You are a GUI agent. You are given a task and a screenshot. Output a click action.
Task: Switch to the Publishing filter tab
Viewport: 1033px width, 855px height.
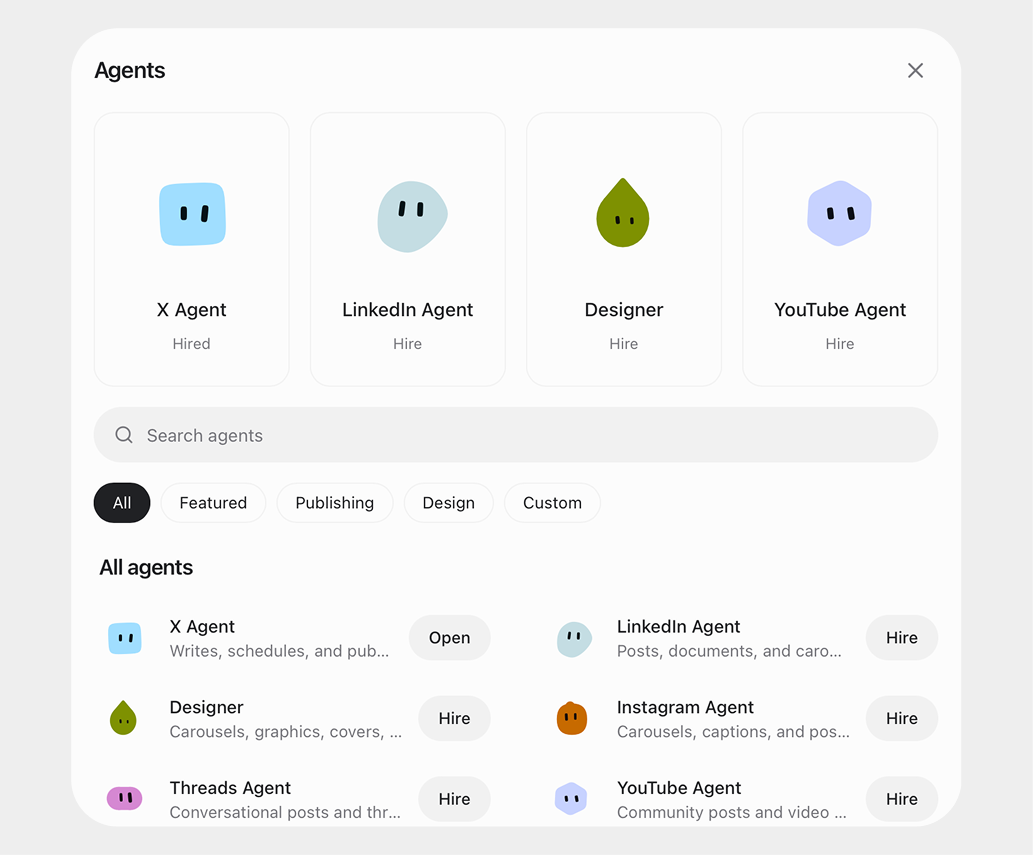point(335,503)
